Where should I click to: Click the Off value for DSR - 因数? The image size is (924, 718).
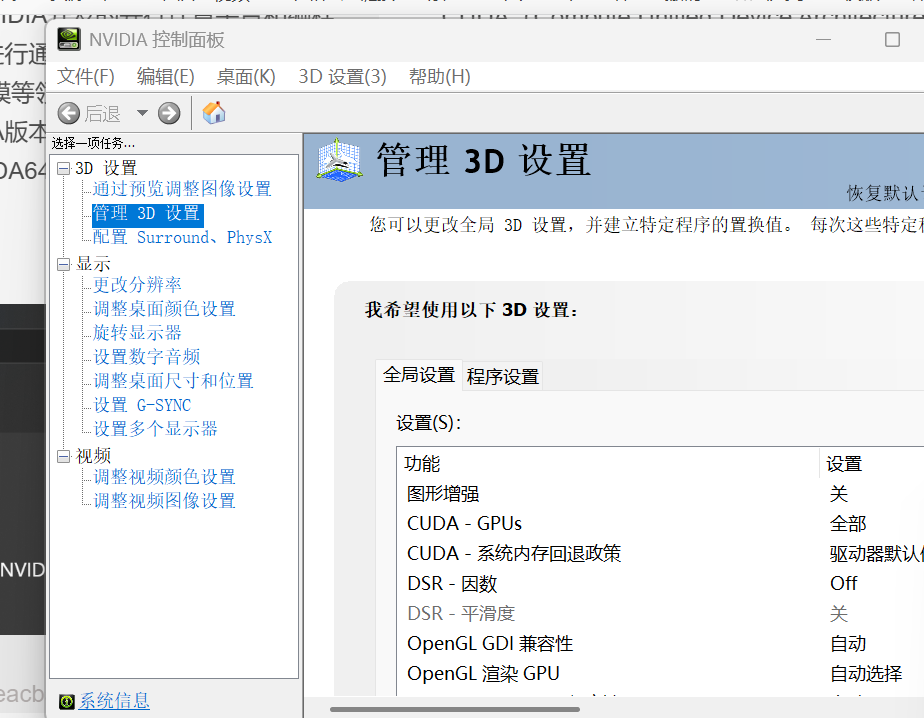coord(843,584)
